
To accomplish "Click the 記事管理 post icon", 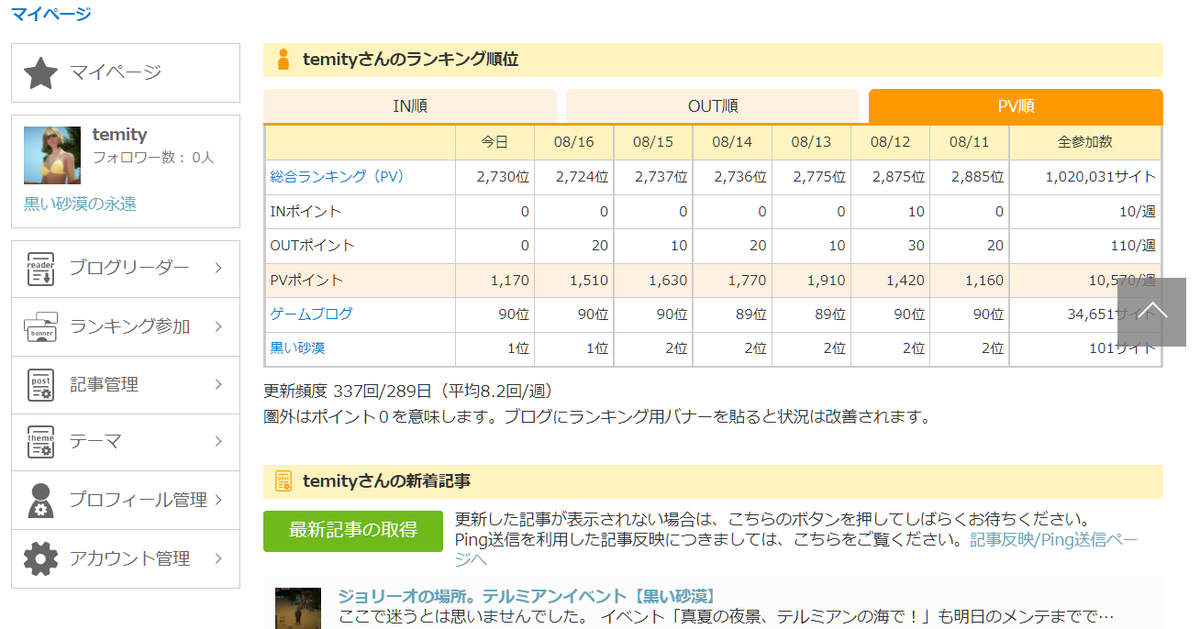I will tap(41, 385).
